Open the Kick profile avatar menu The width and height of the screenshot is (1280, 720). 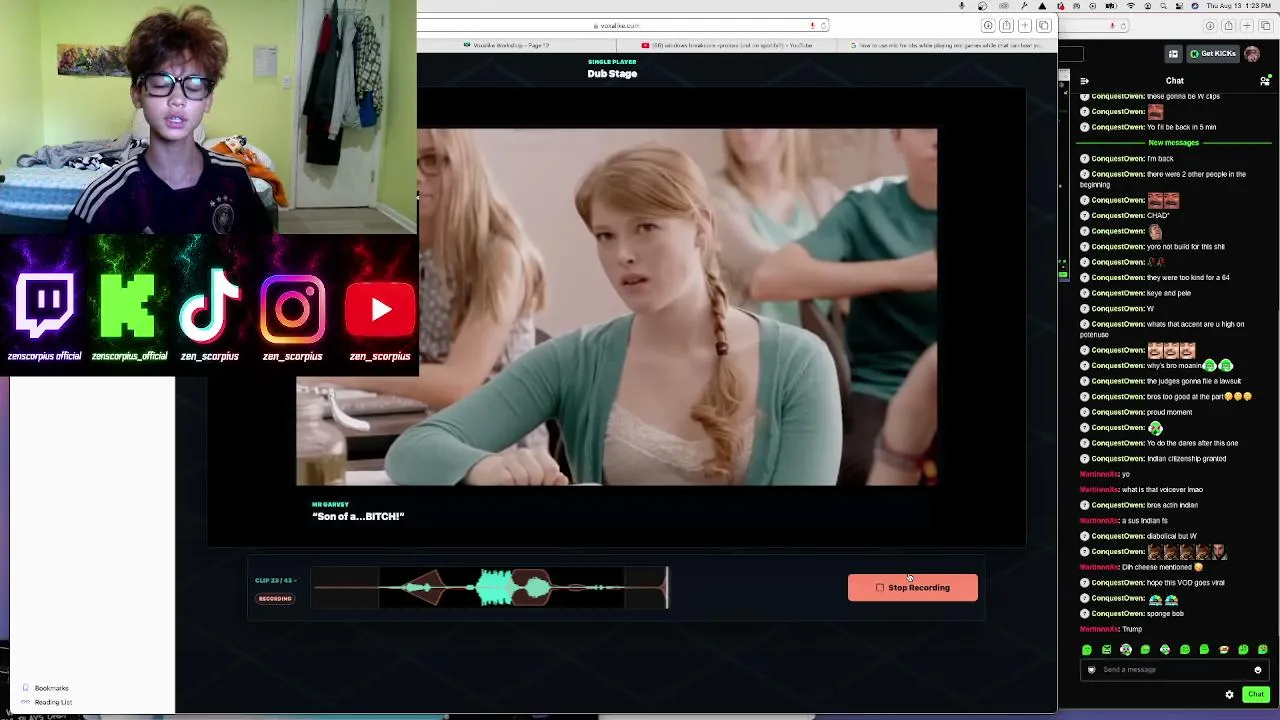pyautogui.click(x=1252, y=54)
